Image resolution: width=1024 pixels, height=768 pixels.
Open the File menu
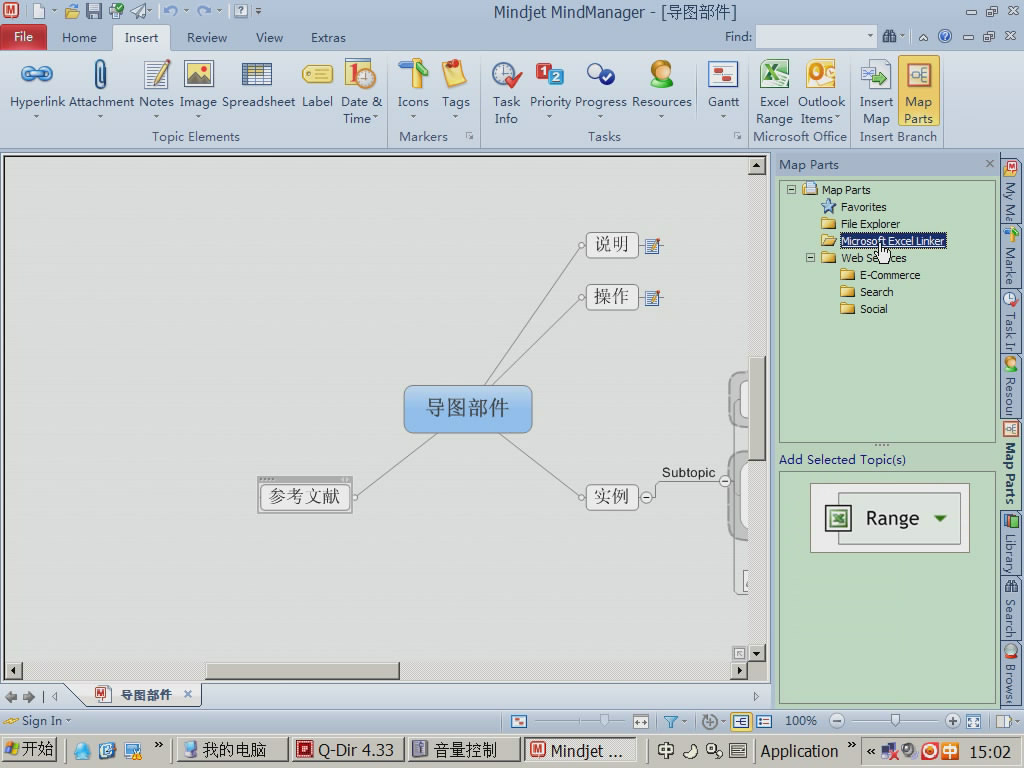(24, 37)
